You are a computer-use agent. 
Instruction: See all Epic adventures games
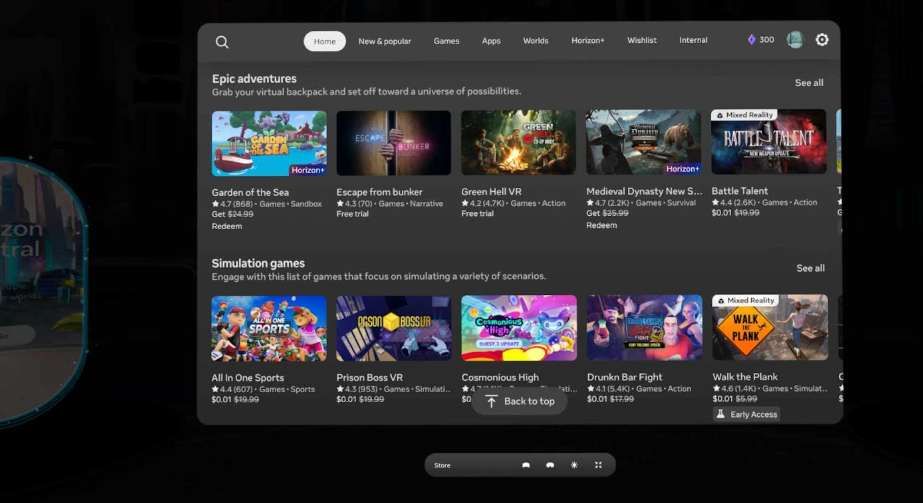pyautogui.click(x=809, y=83)
